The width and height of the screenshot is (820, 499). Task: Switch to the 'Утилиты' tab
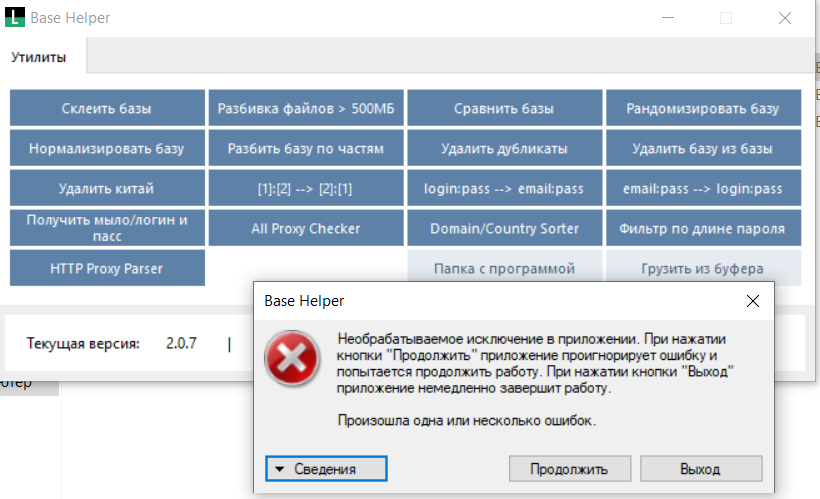tap(40, 57)
